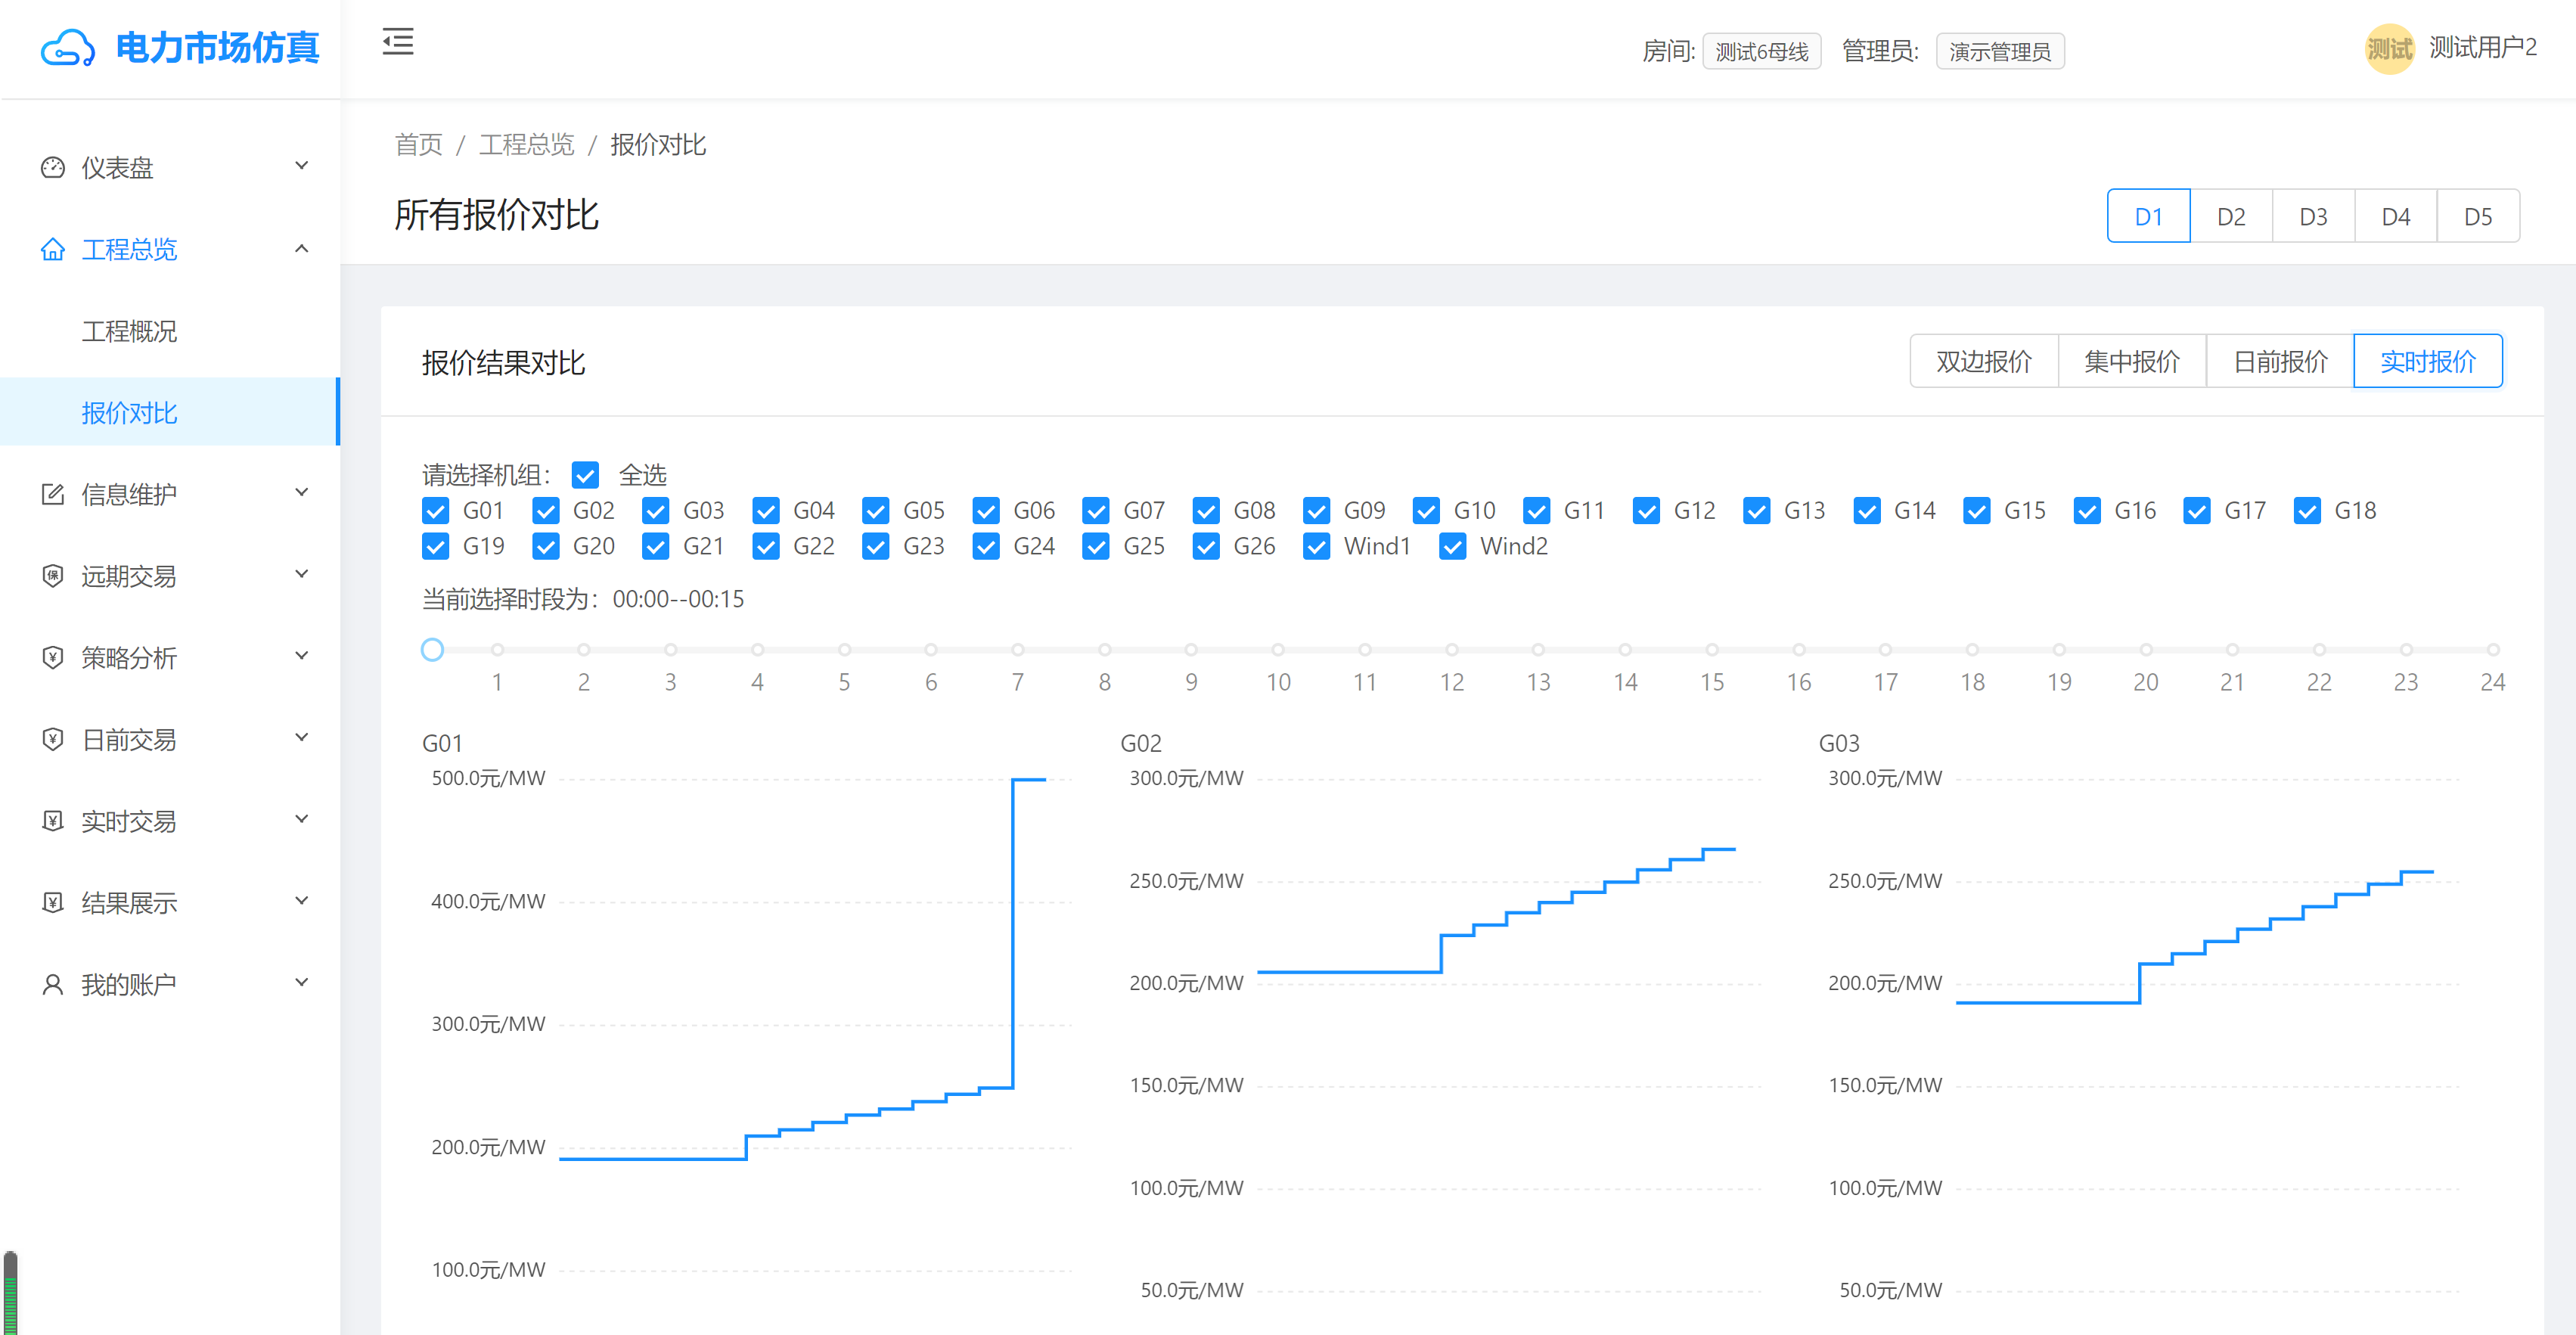2576x1335 pixels.
Task: Expand the 远期交易 menu chevron
Action: coord(302,575)
